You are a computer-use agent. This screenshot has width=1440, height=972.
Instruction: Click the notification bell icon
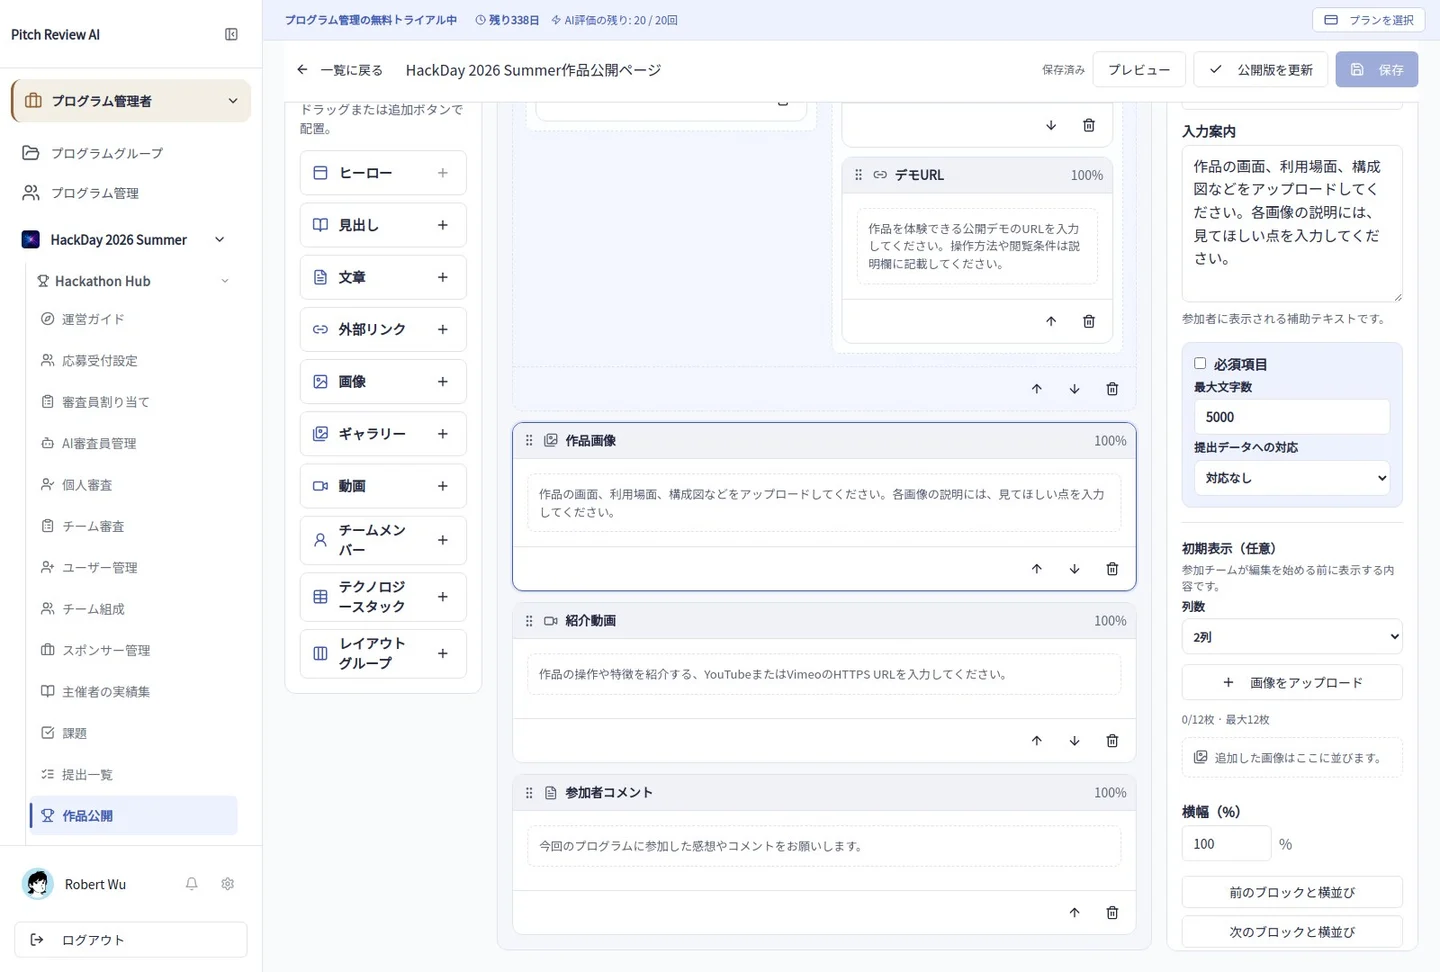191,884
